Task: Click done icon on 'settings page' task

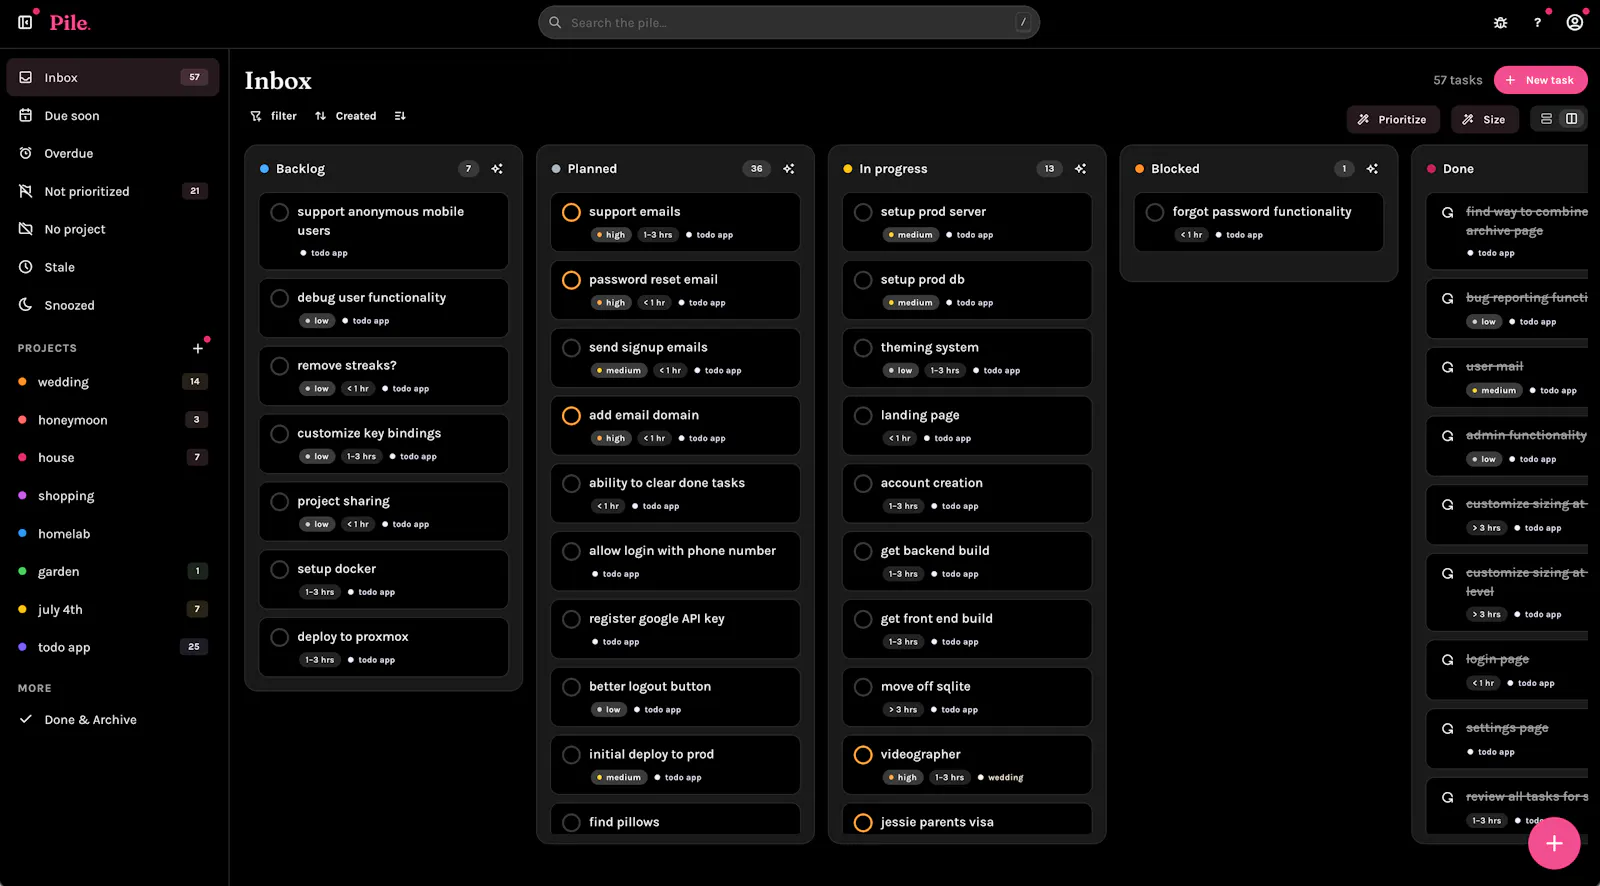Action: 1447,728
